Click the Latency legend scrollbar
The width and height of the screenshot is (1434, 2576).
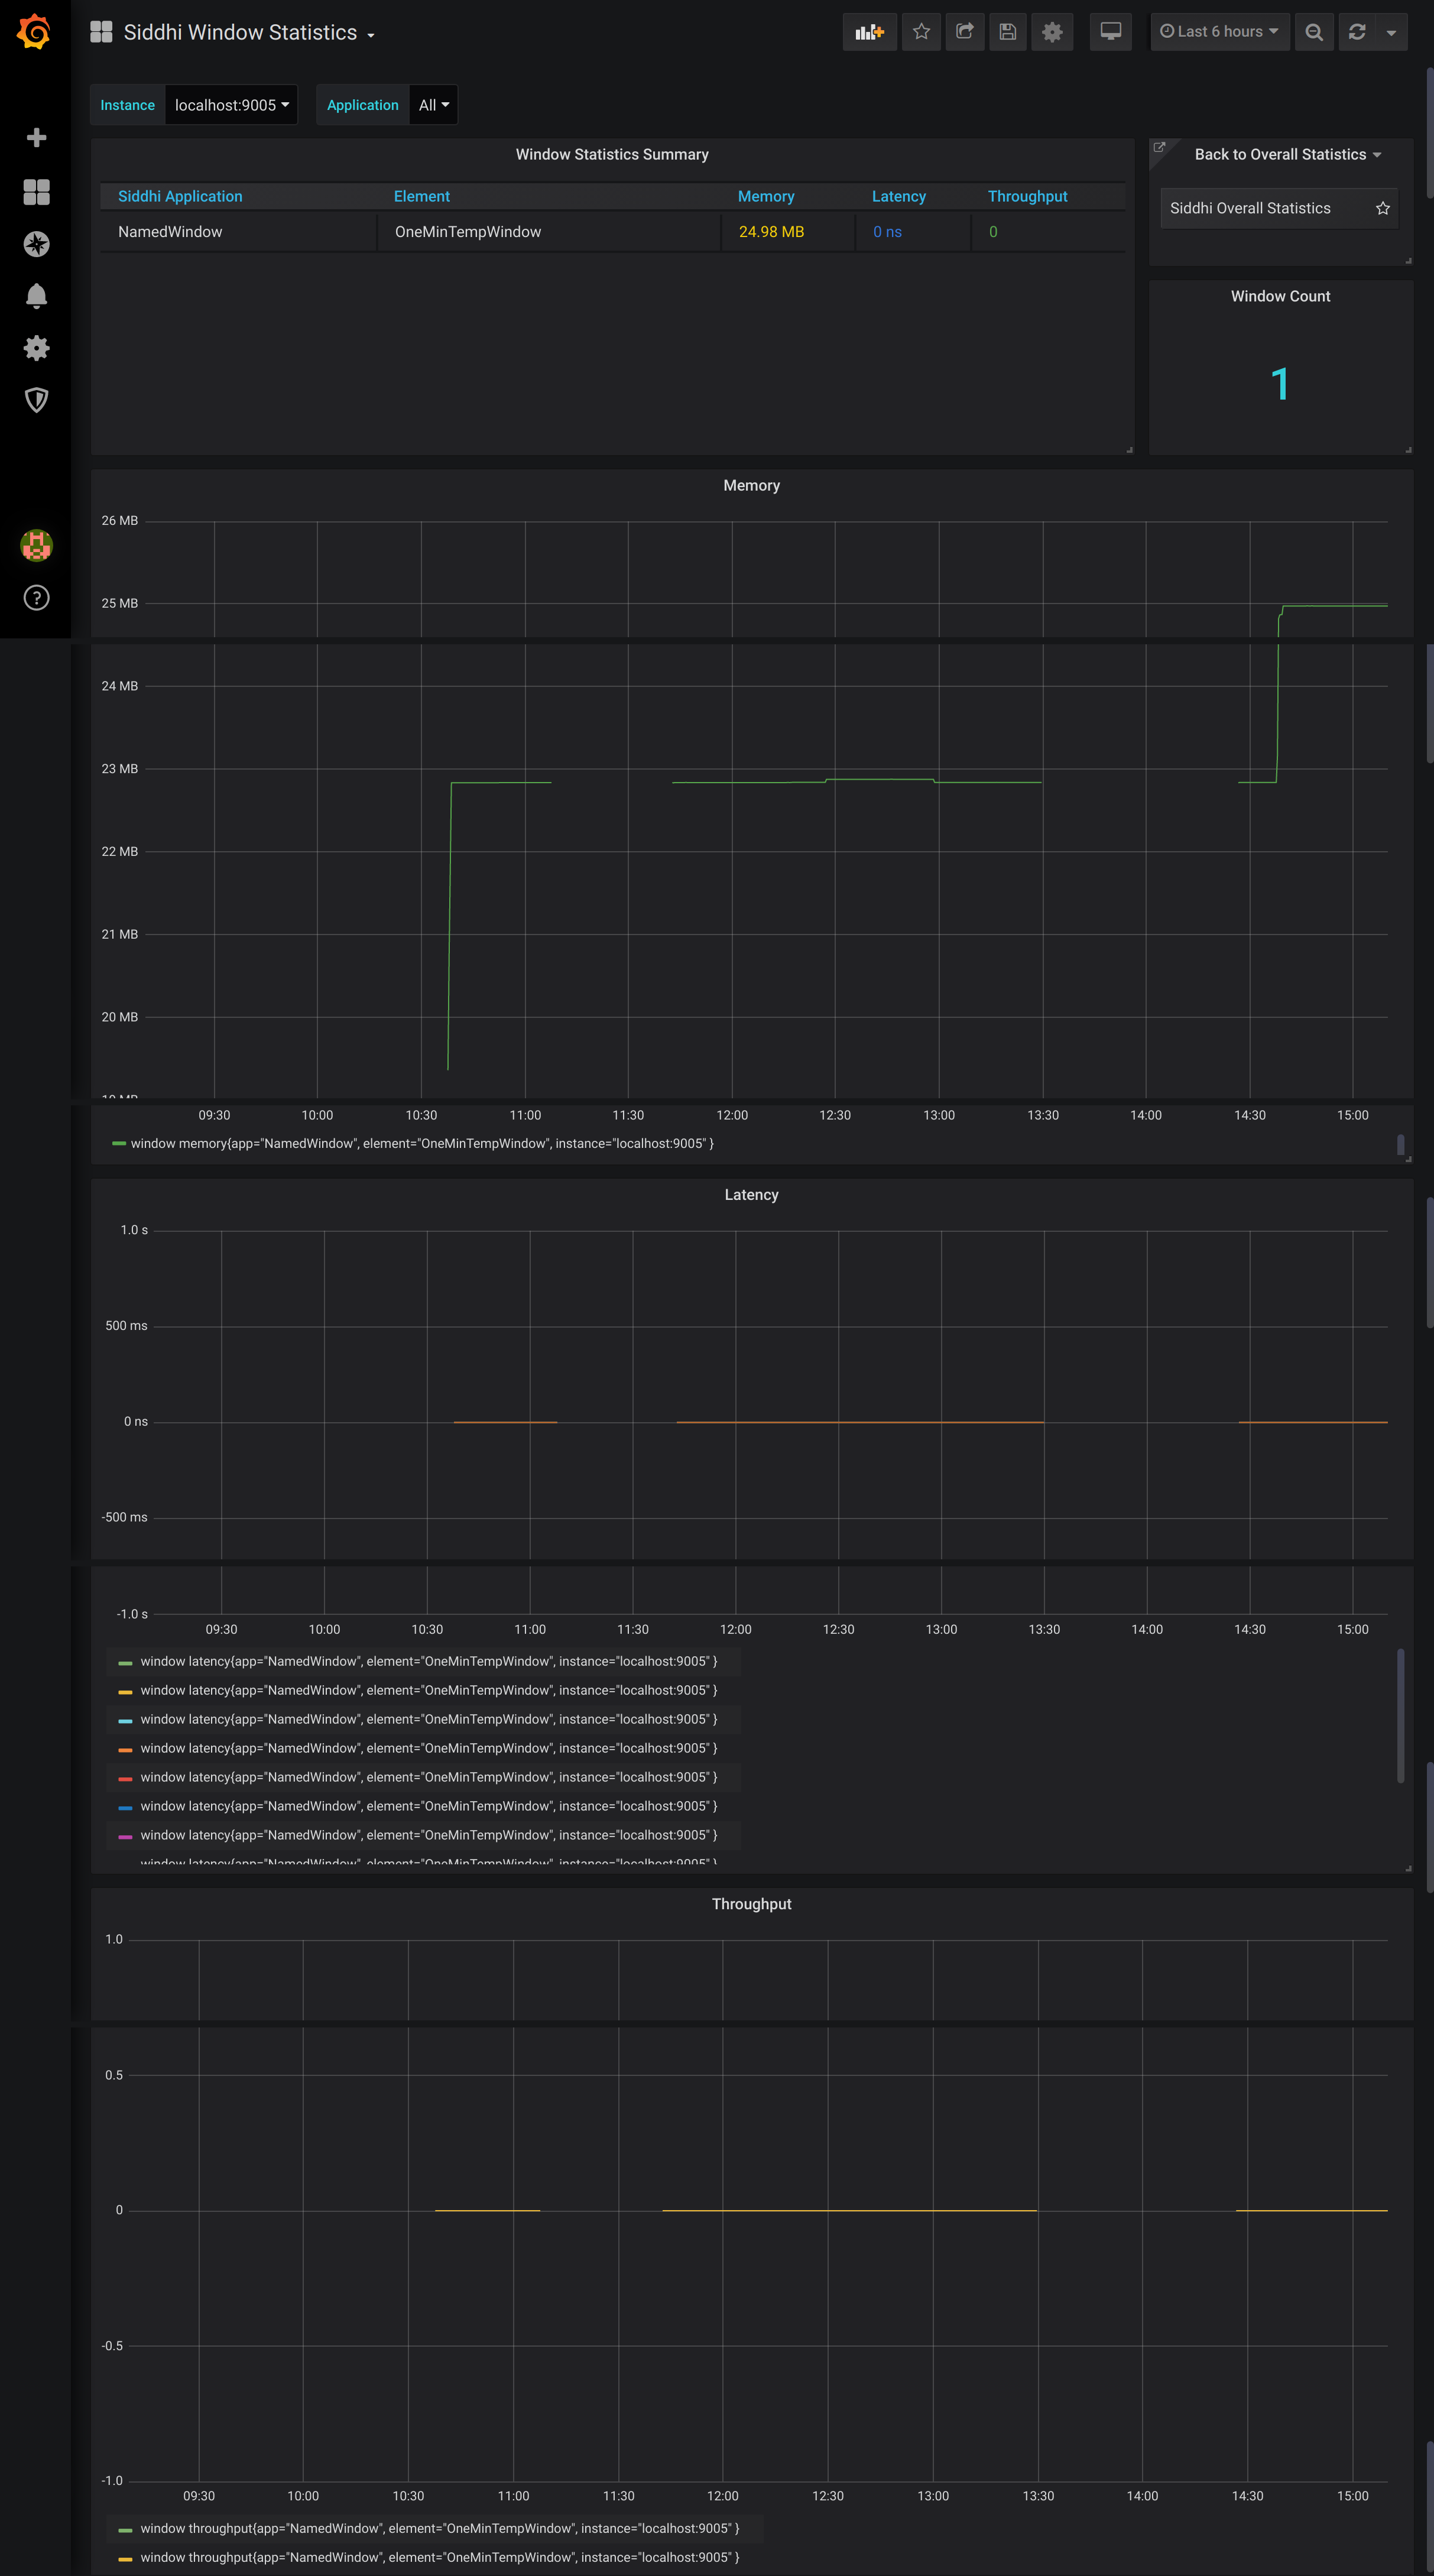point(1400,1715)
